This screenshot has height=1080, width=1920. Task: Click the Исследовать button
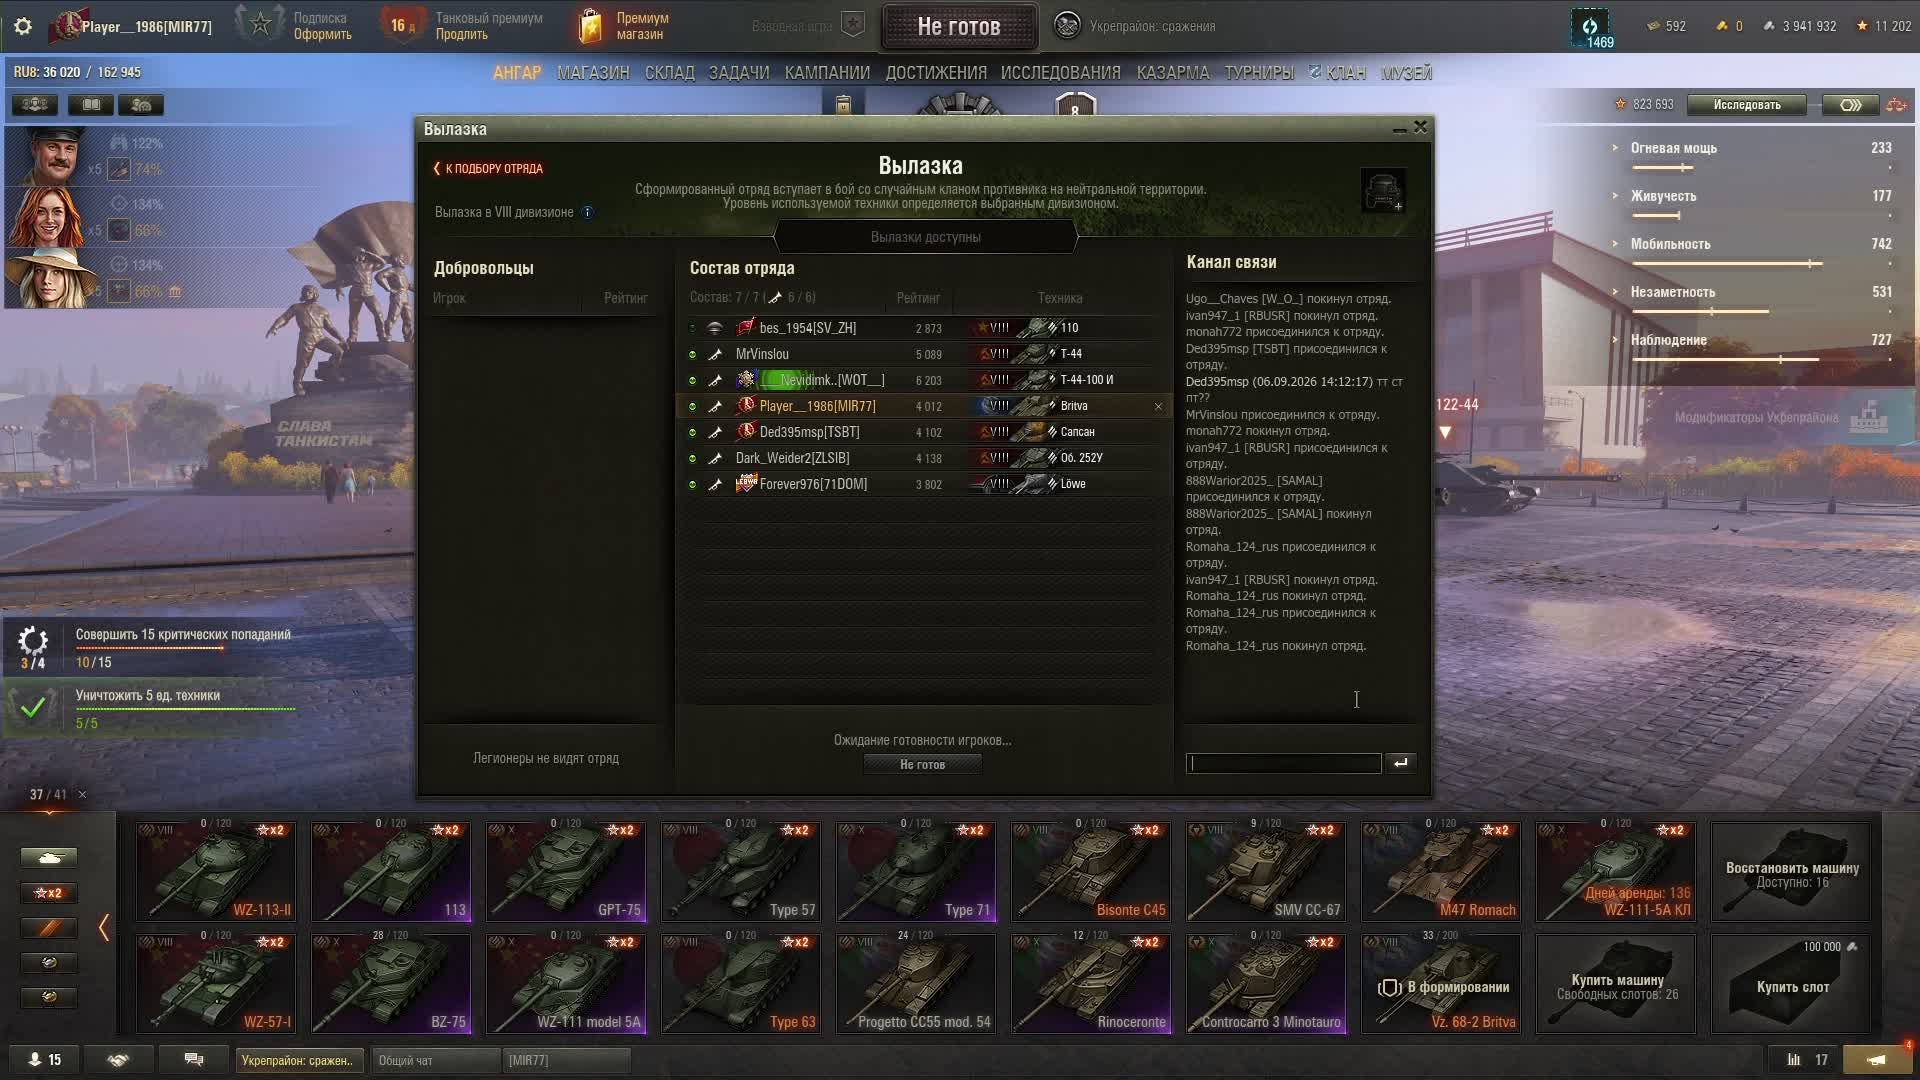[1747, 105]
